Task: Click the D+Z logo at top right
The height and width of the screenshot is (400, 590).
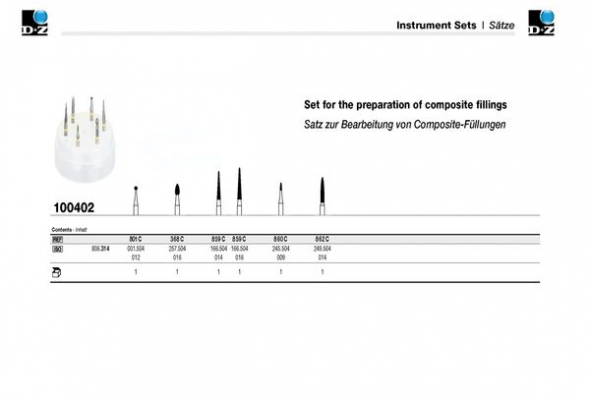Action: click(x=541, y=23)
